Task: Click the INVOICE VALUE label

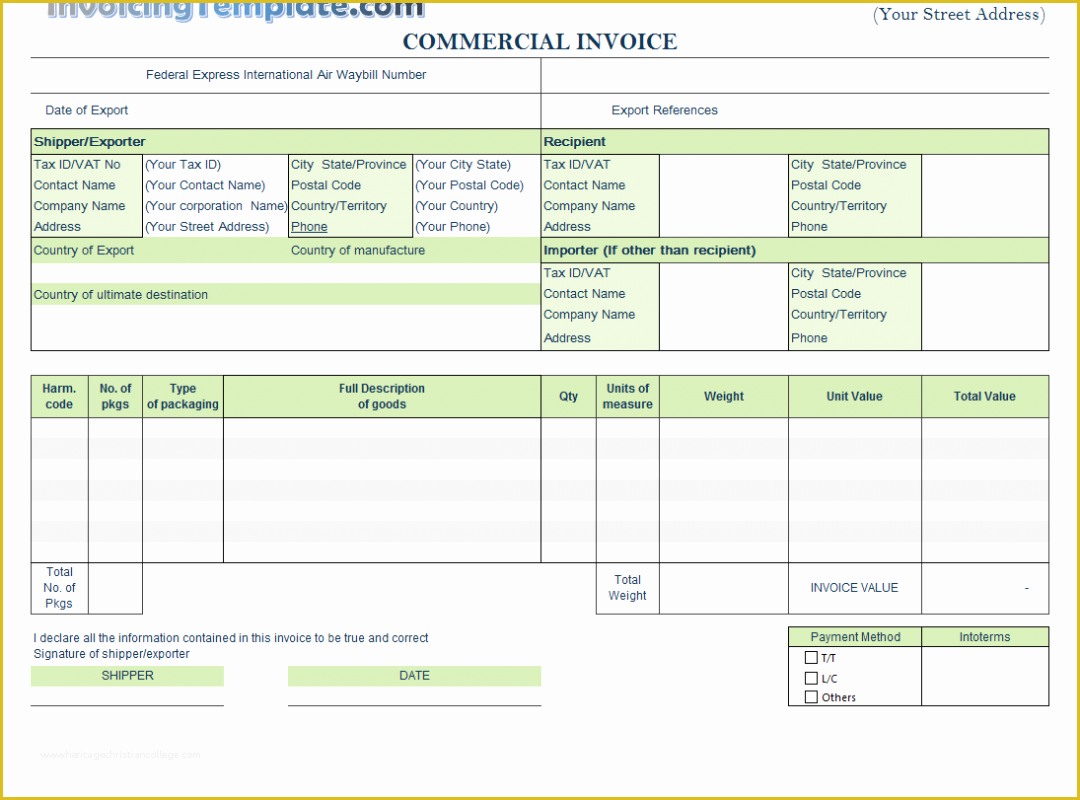Action: coord(854,588)
